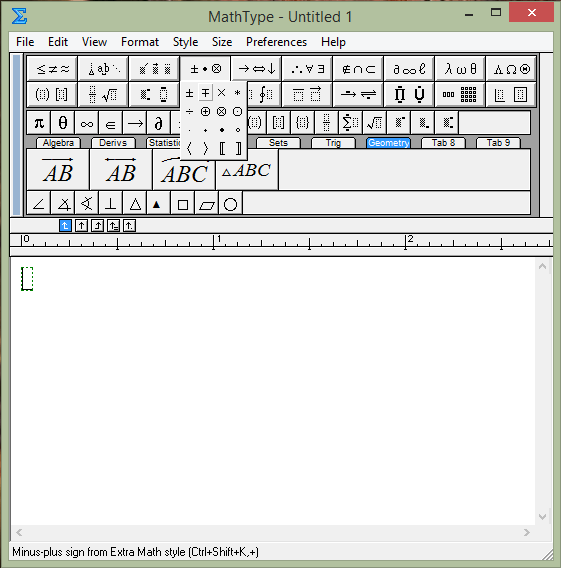The image size is (561, 568).
Task: Switch to the Sets tab
Action: tap(278, 143)
